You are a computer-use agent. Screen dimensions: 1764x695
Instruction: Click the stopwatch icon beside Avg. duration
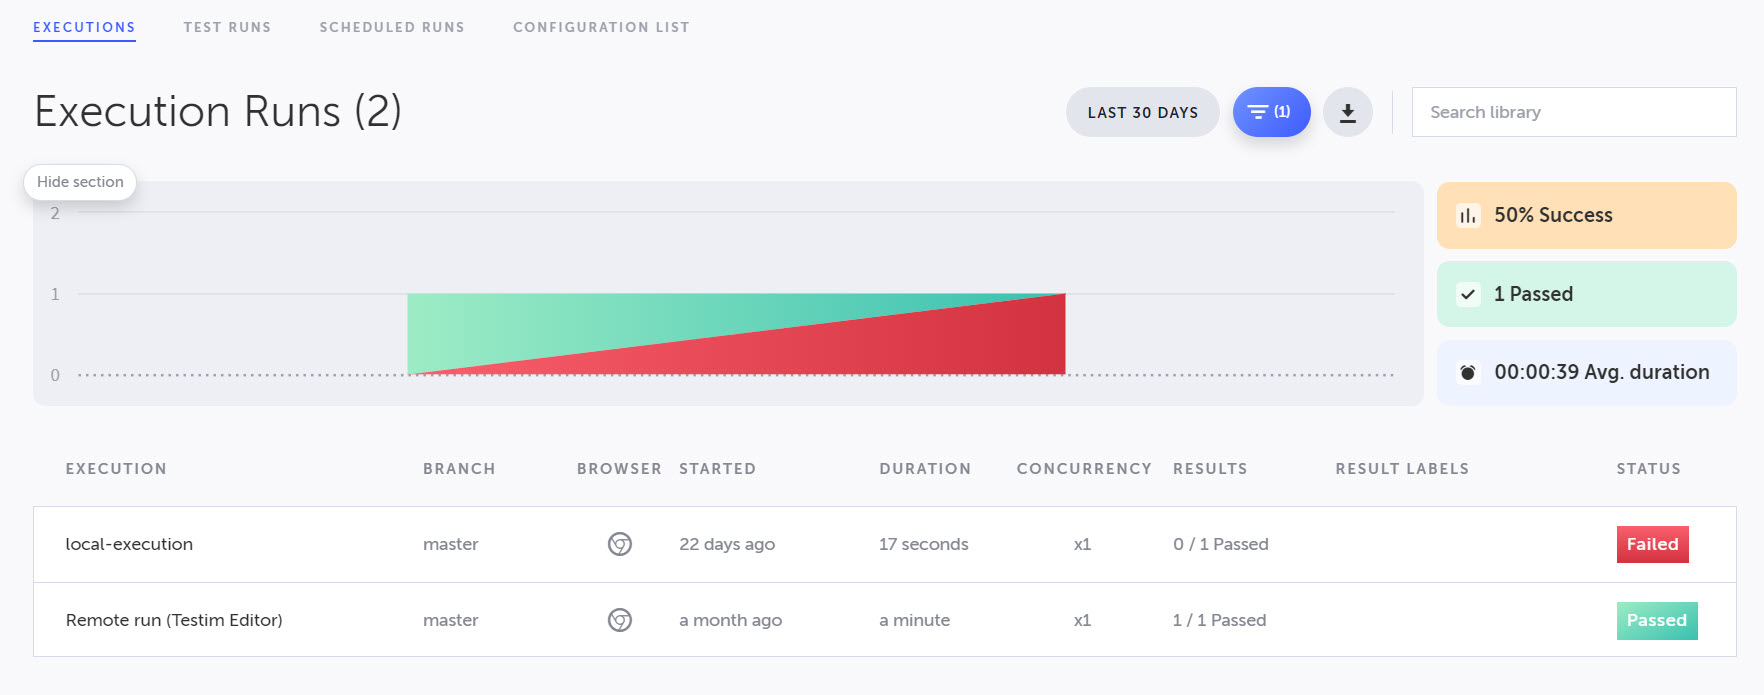pos(1467,372)
